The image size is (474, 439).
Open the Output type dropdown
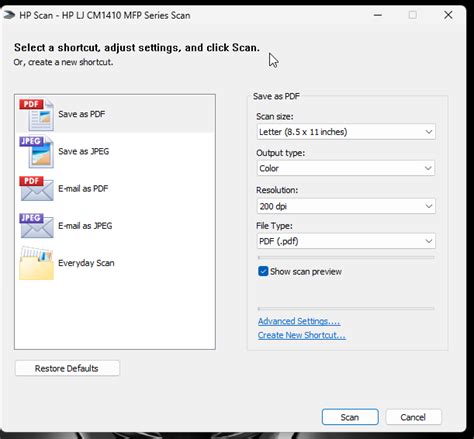click(346, 168)
